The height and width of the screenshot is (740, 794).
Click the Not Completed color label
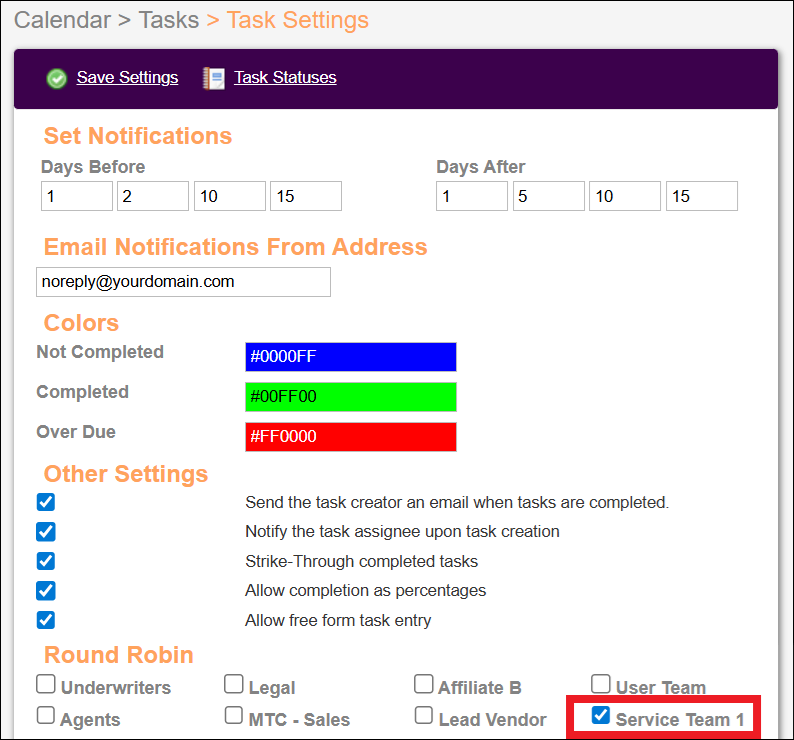[x=100, y=352]
